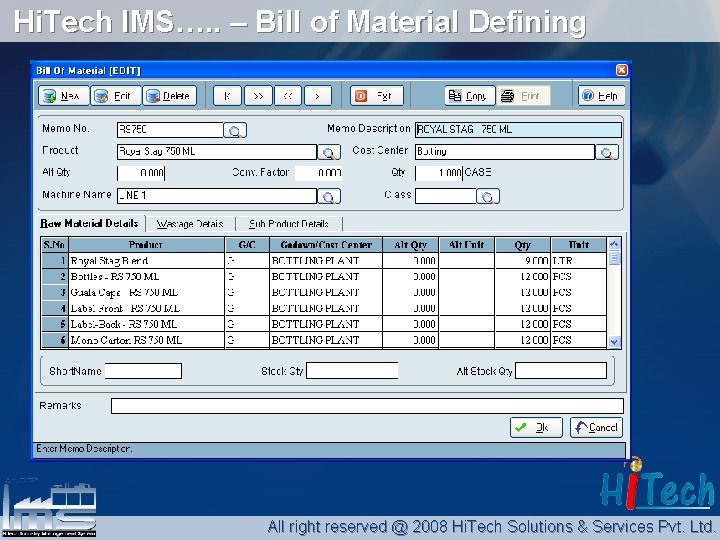Image resolution: width=720 pixels, height=540 pixels.
Task: Click the Alt Qty input field
Action: tap(141, 173)
